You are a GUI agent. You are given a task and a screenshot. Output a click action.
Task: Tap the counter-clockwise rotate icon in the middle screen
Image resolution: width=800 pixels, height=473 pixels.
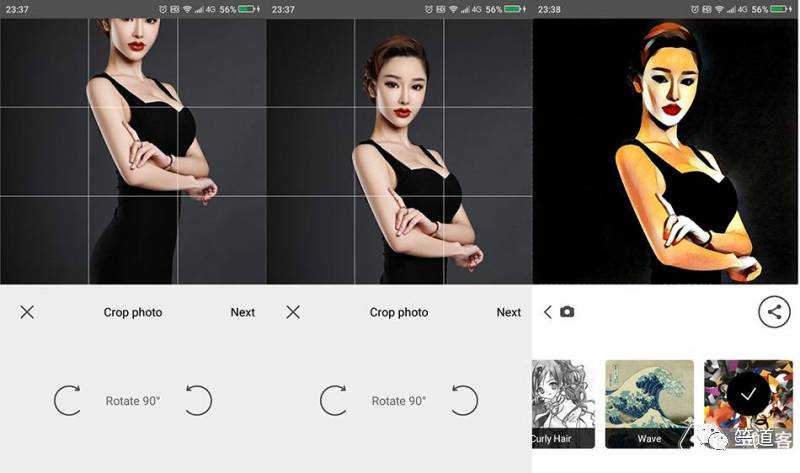coord(464,400)
